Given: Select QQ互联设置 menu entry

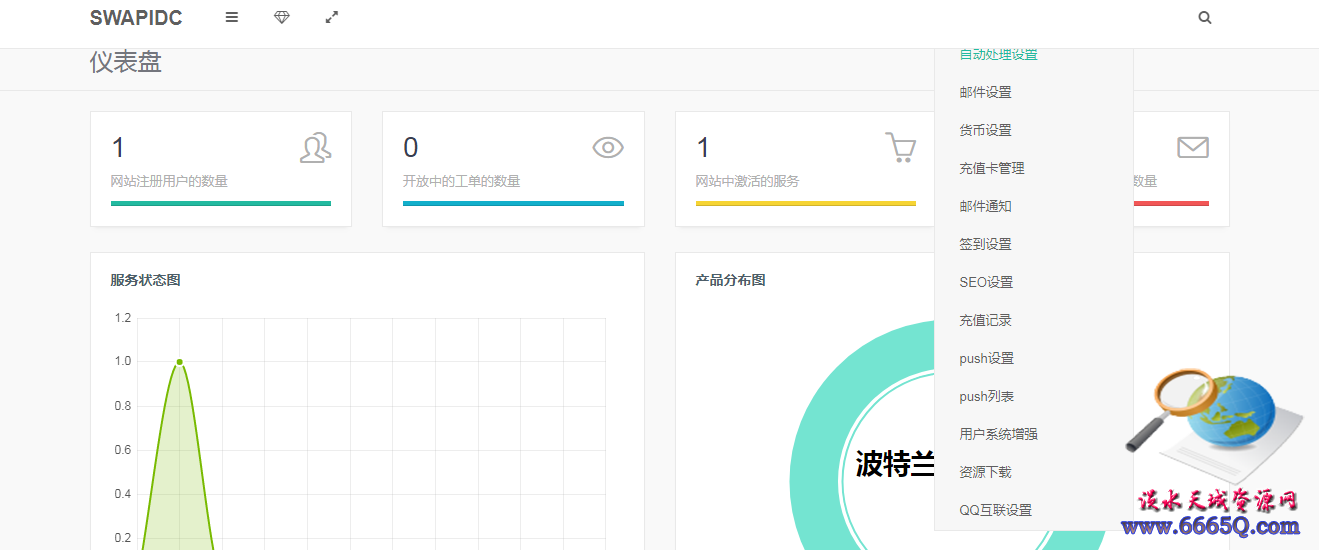Looking at the screenshot, I should [x=996, y=510].
